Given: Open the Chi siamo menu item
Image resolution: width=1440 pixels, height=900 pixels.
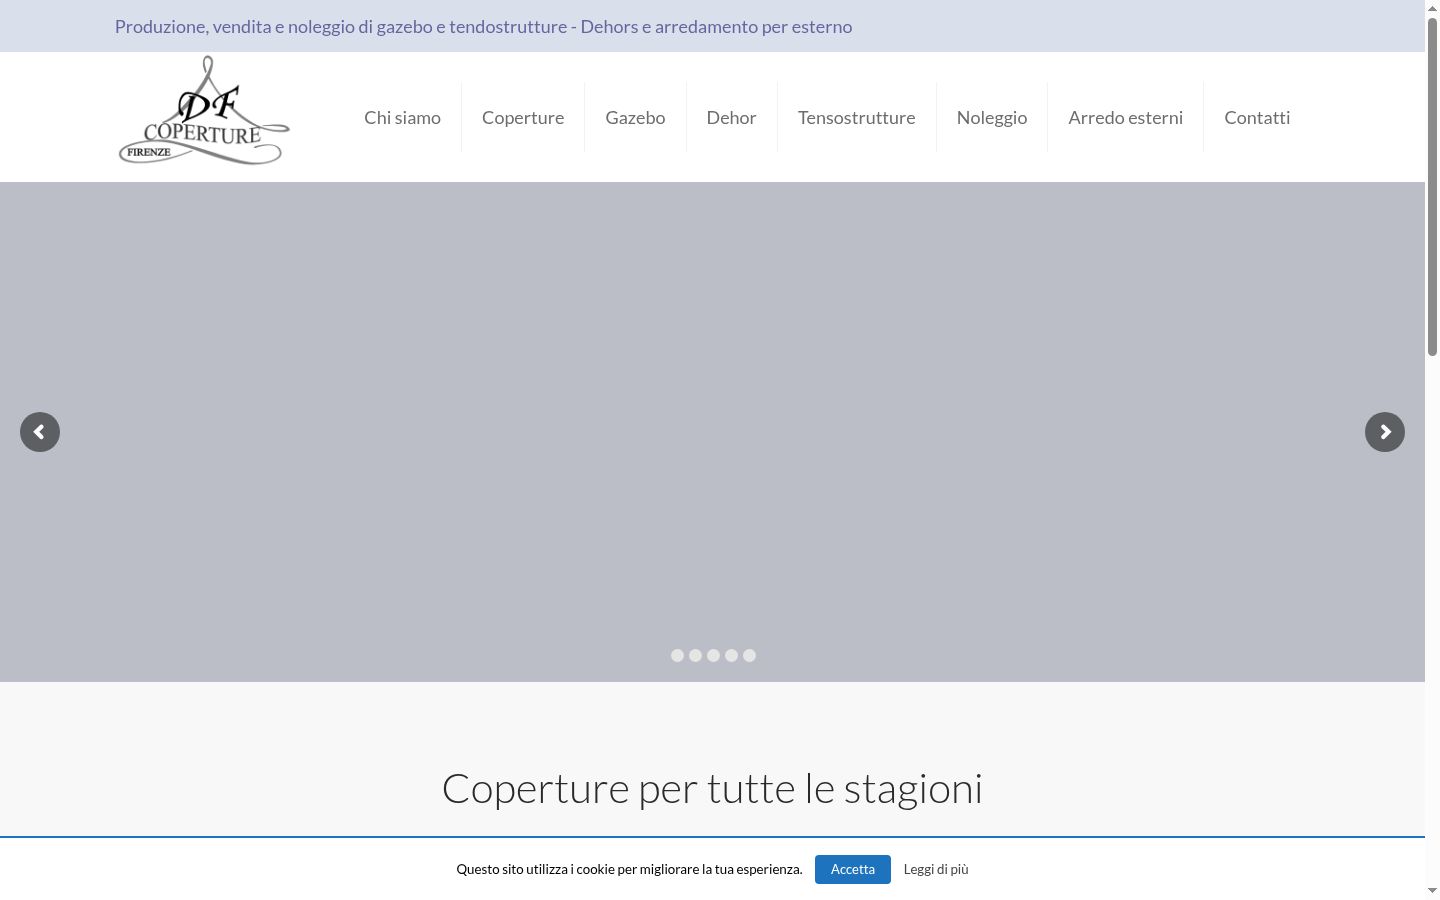Looking at the screenshot, I should [x=402, y=117].
